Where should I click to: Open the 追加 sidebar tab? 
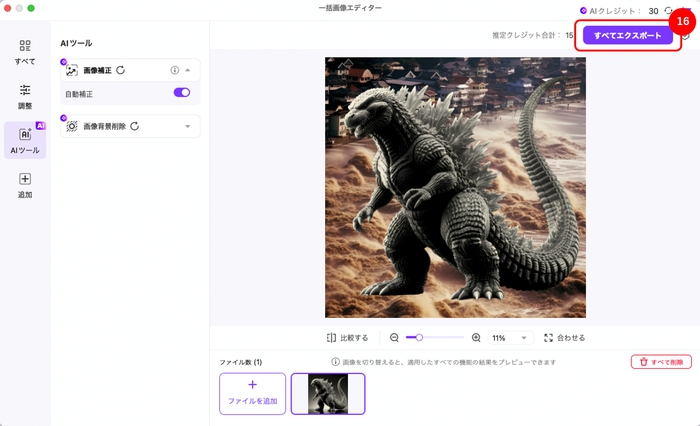(25, 185)
